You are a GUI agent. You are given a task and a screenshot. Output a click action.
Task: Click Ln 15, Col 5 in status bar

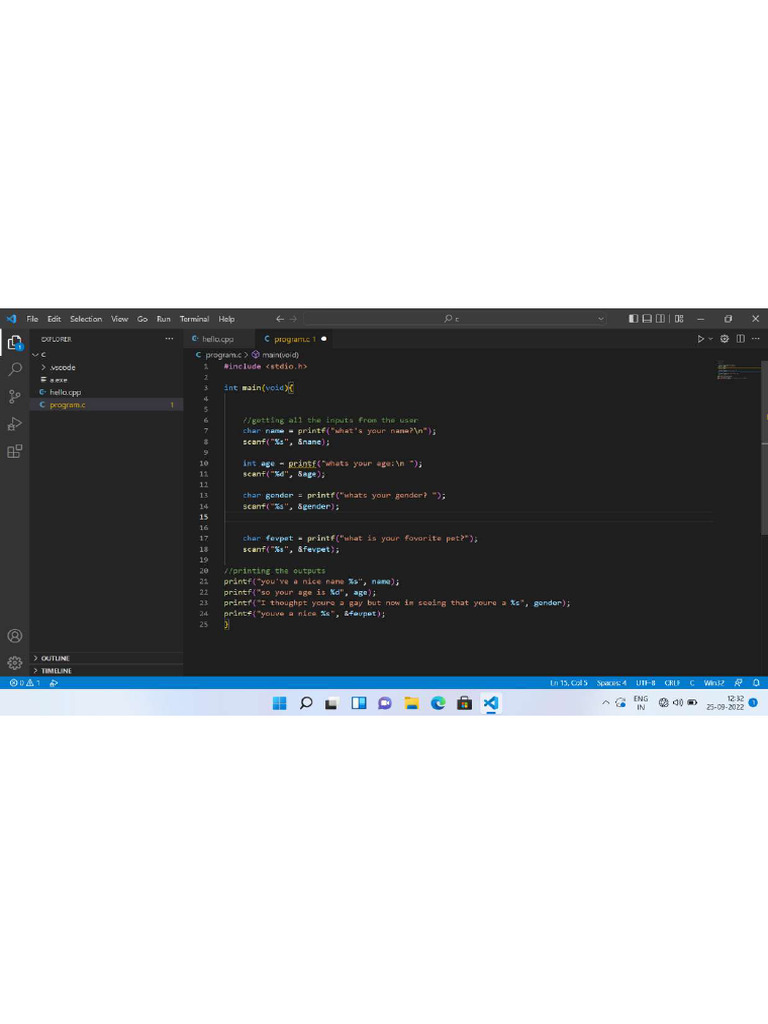[x=568, y=682]
